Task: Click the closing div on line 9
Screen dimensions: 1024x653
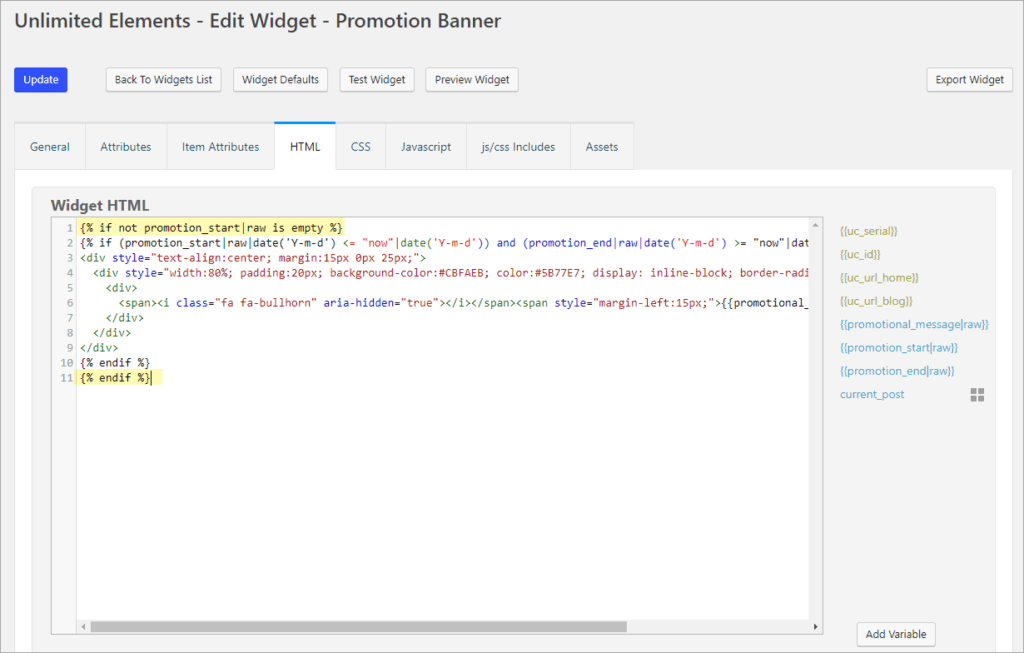Action: [99, 348]
